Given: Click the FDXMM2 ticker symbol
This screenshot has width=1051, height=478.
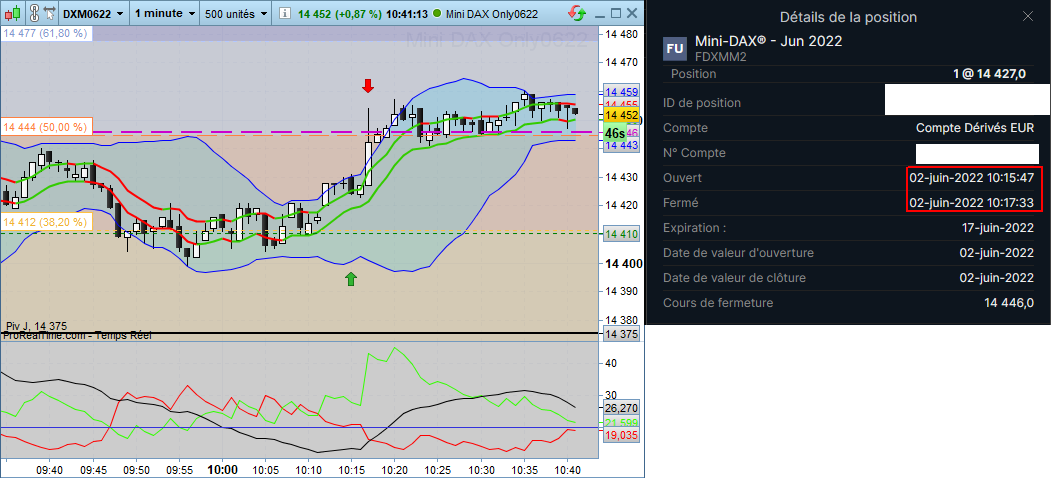Looking at the screenshot, I should coord(721,57).
